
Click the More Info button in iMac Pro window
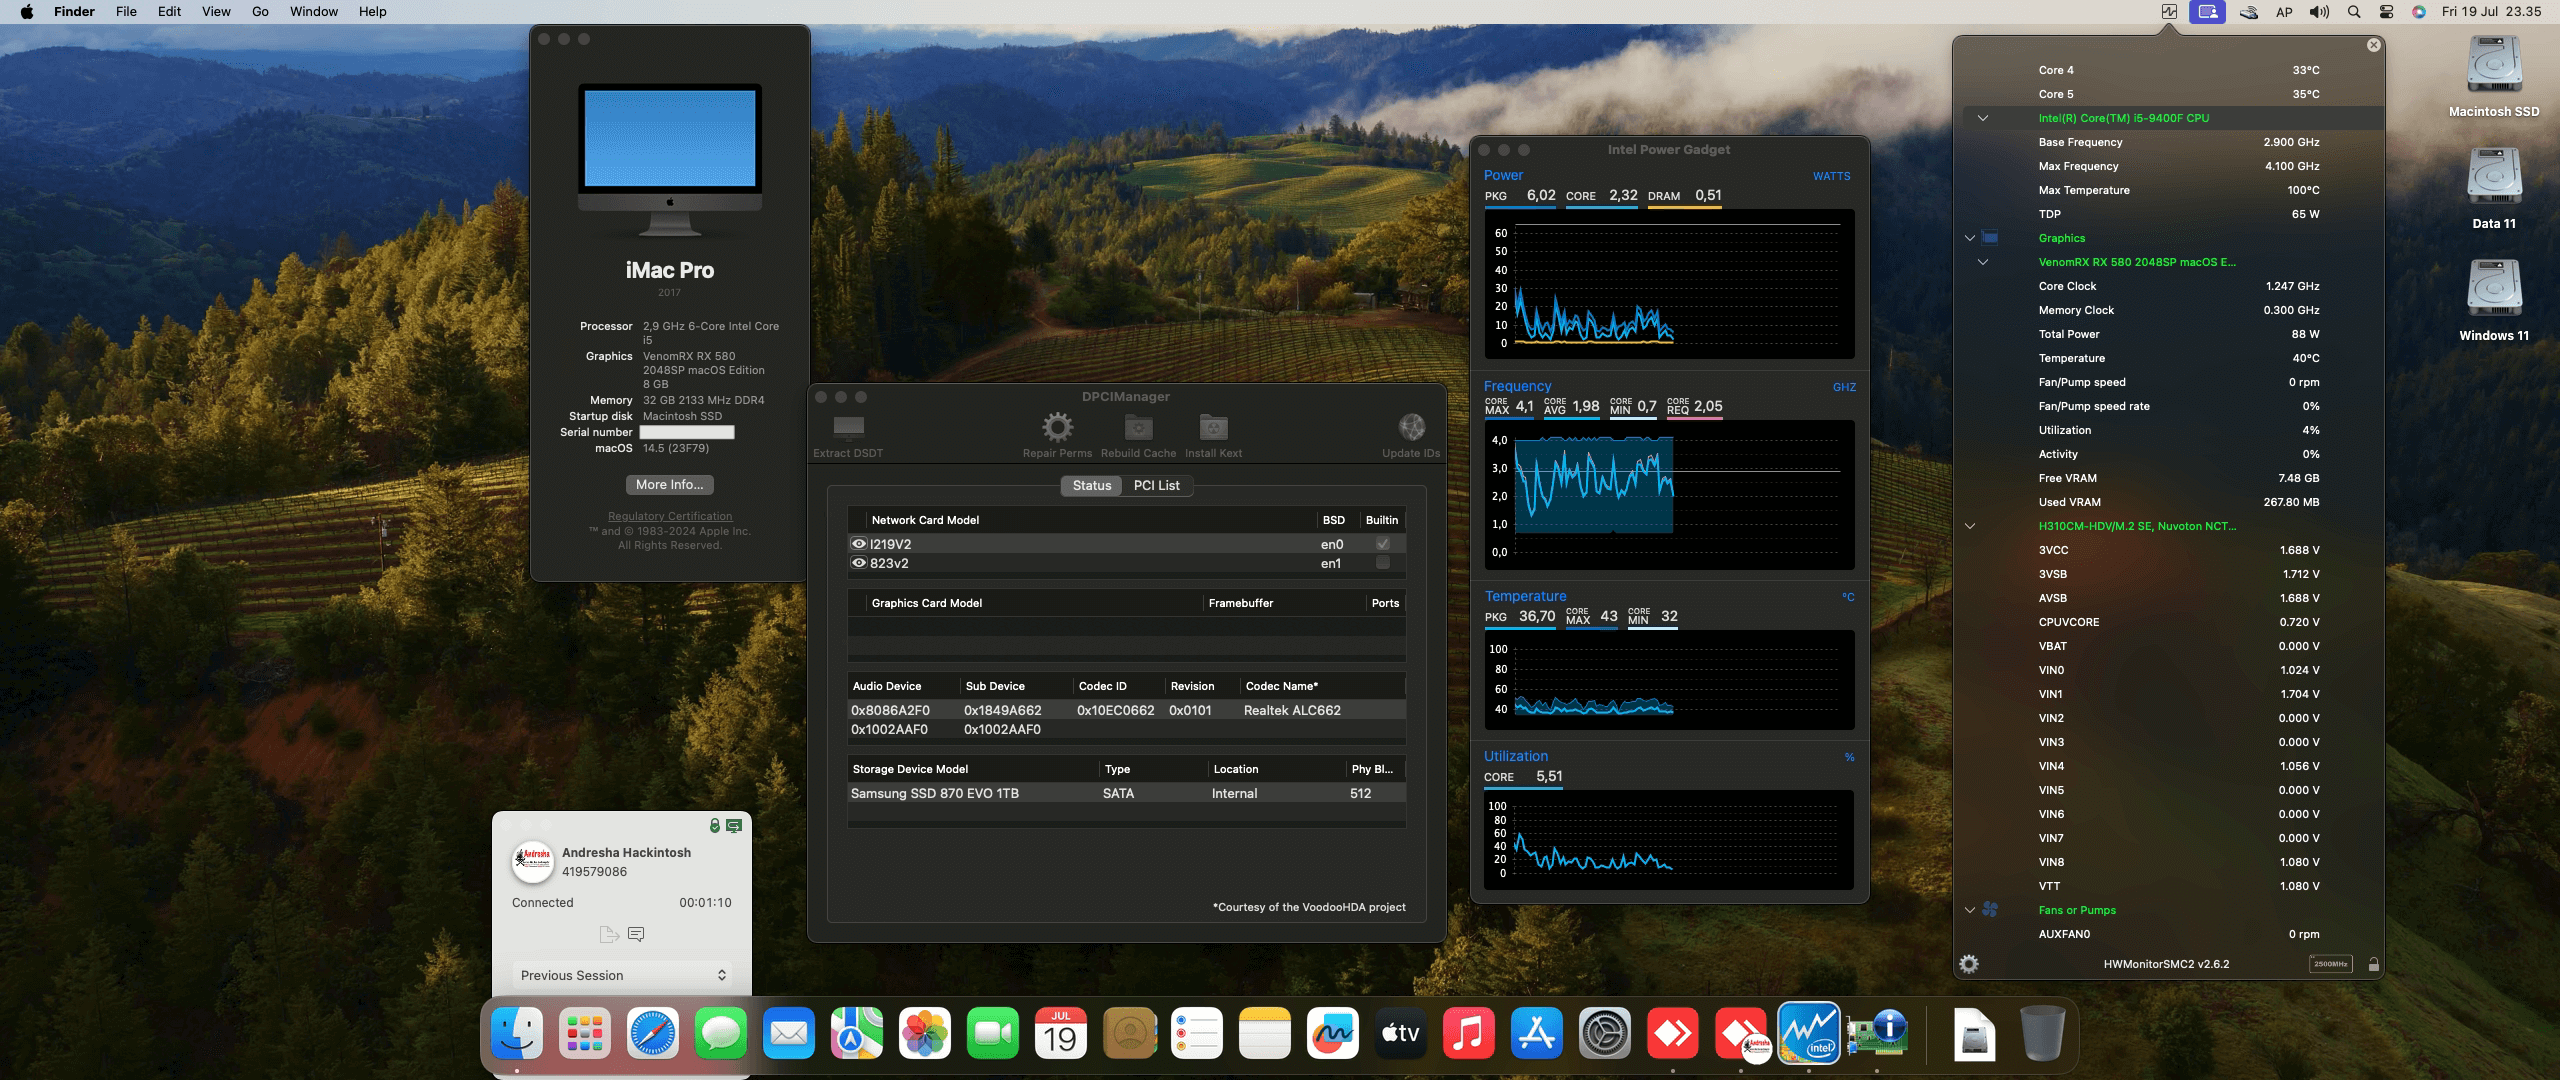pyautogui.click(x=668, y=484)
